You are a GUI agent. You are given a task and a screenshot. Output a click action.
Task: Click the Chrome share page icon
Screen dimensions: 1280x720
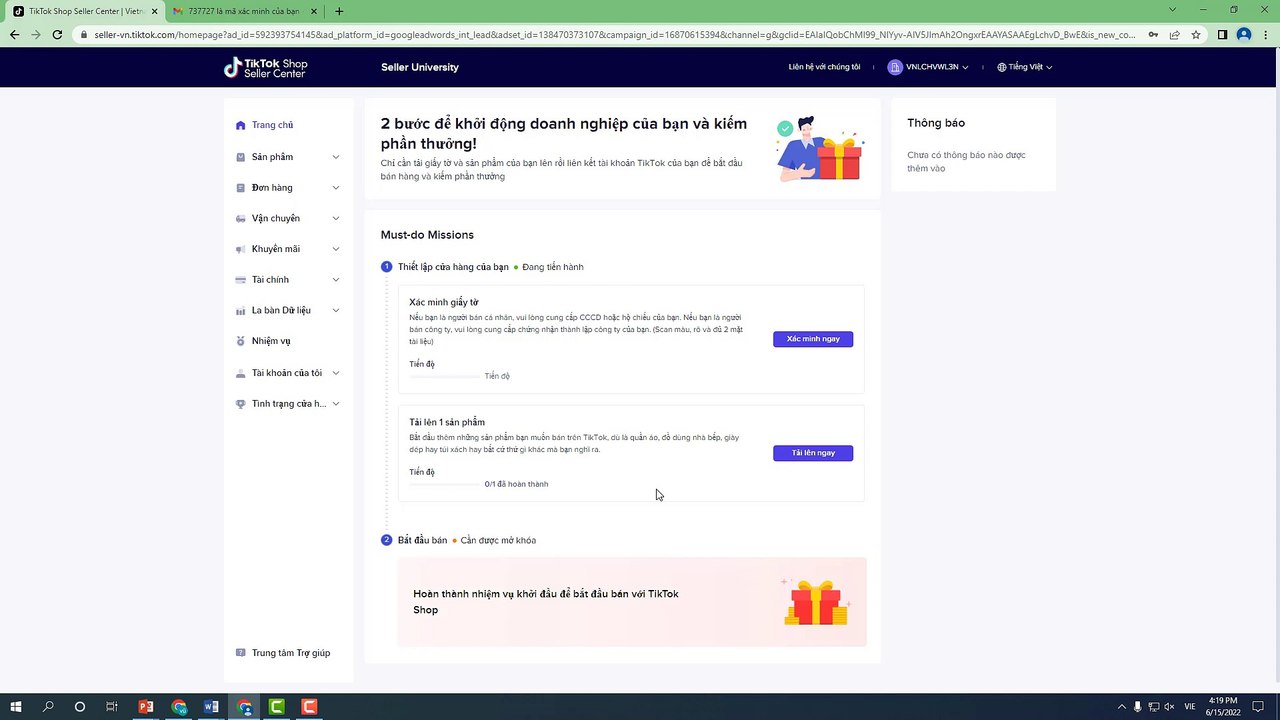(x=1174, y=35)
